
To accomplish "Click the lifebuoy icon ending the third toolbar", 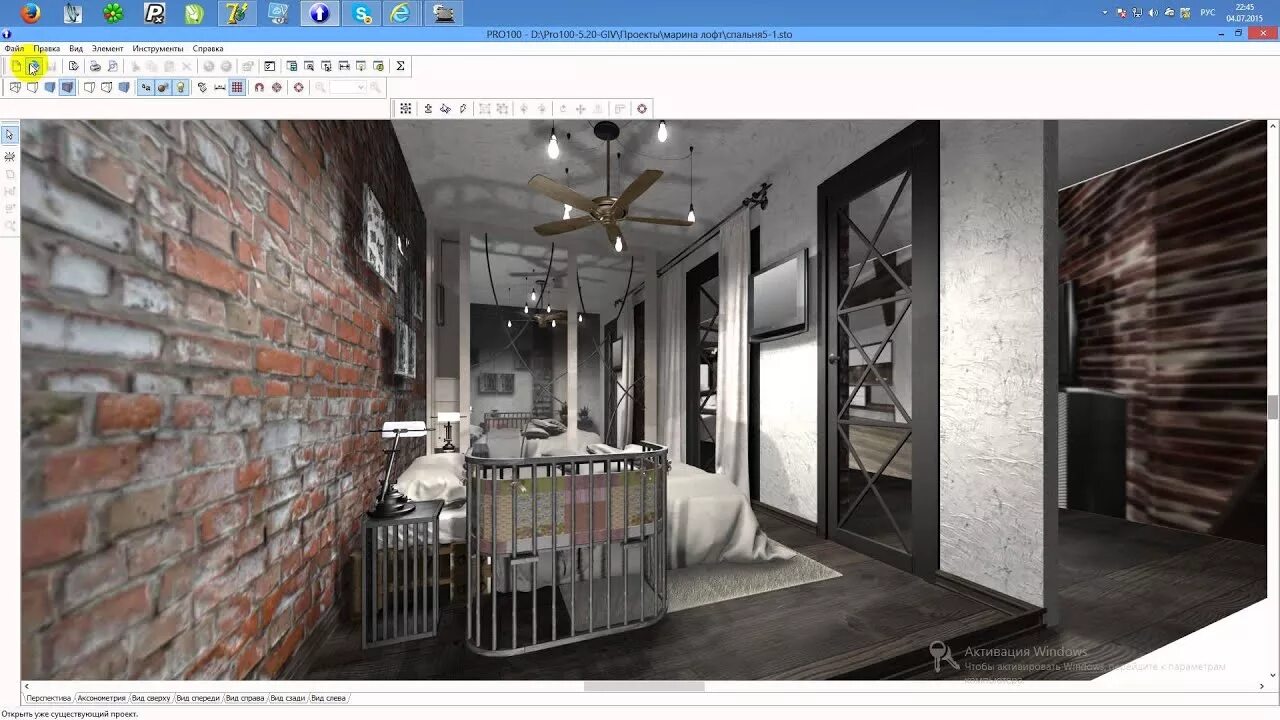I will point(642,109).
